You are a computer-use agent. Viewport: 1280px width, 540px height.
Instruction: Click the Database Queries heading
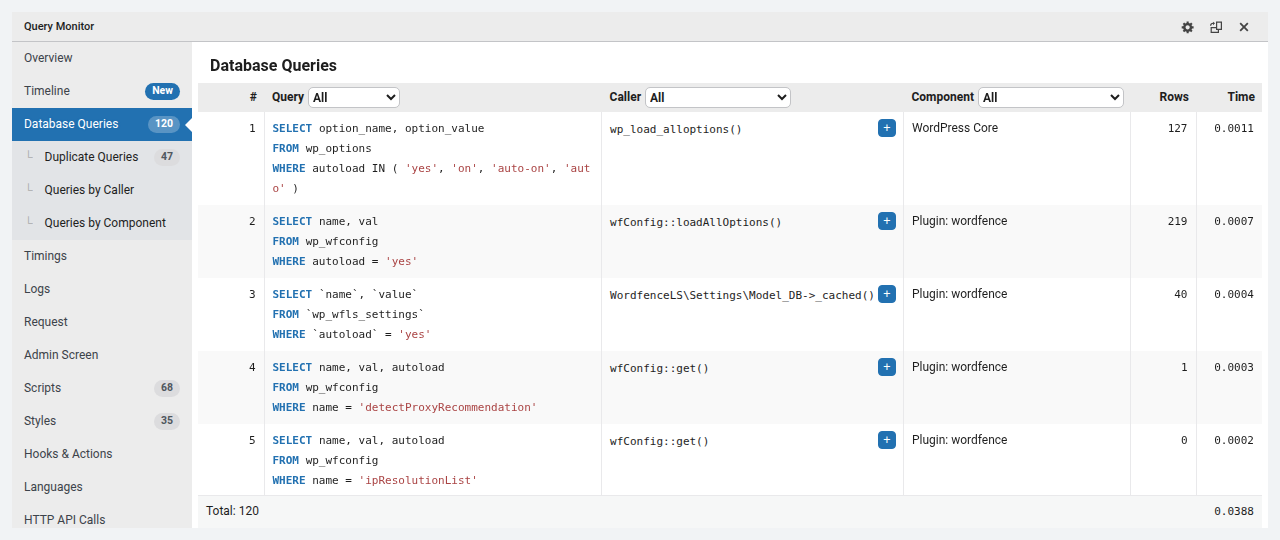tap(273, 66)
